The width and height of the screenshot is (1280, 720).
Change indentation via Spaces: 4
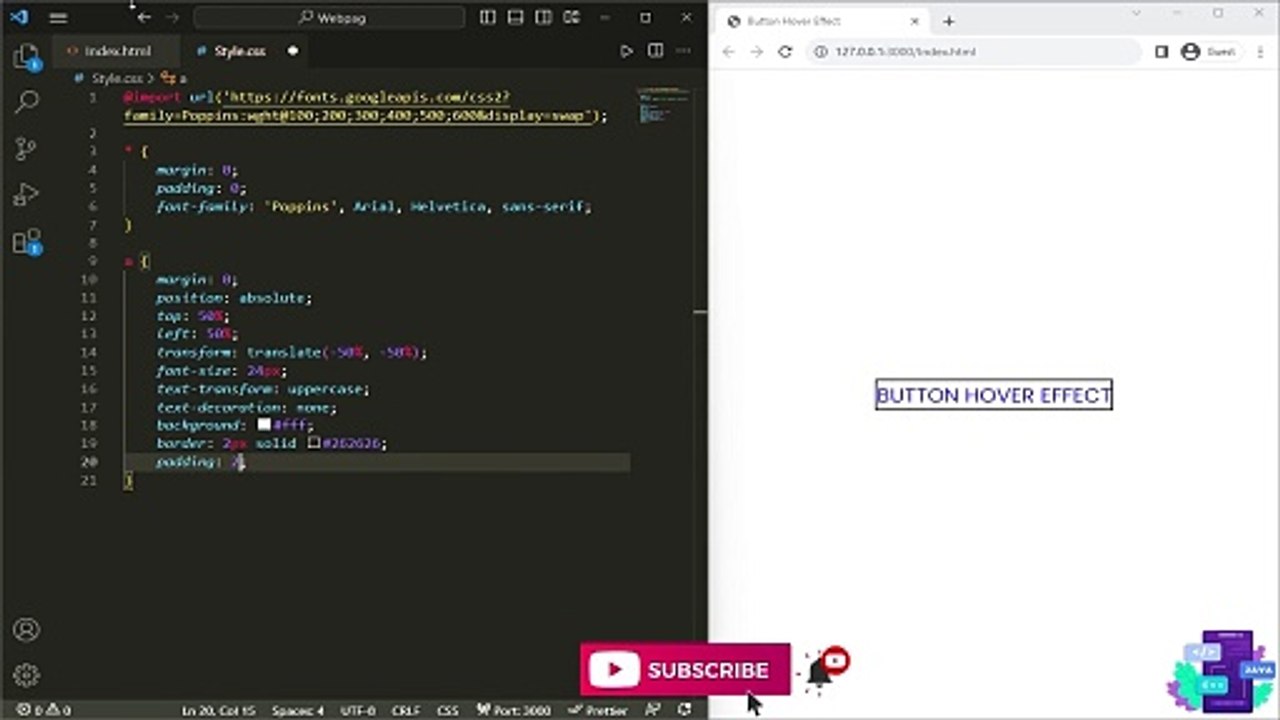298,710
